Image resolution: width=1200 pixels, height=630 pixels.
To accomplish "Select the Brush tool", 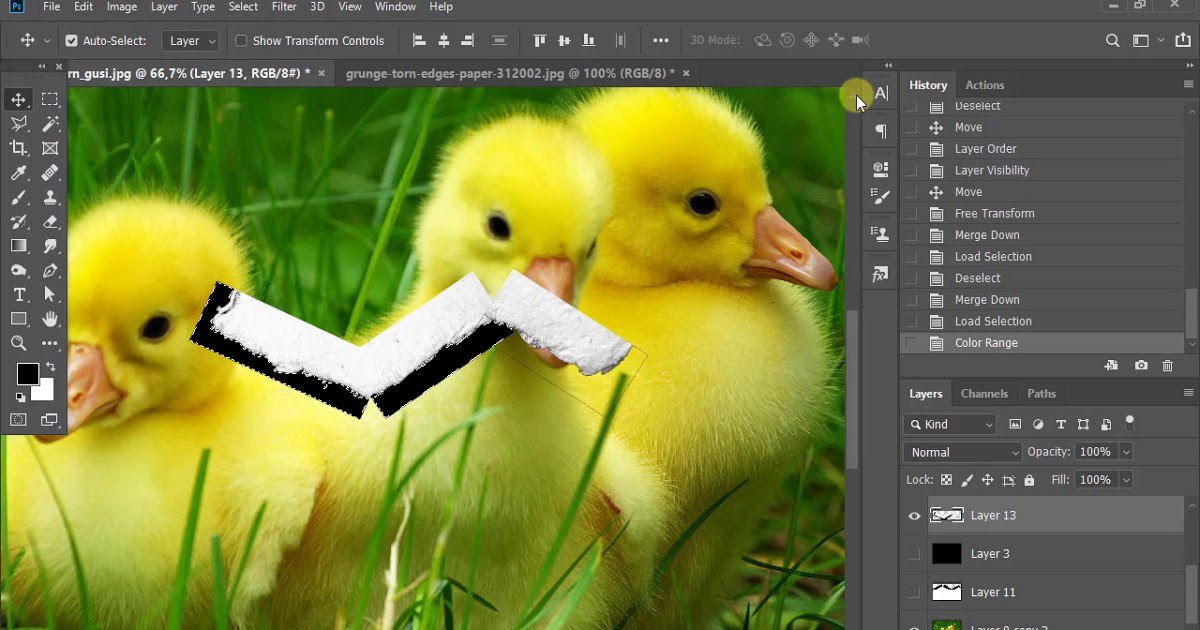I will pos(19,197).
